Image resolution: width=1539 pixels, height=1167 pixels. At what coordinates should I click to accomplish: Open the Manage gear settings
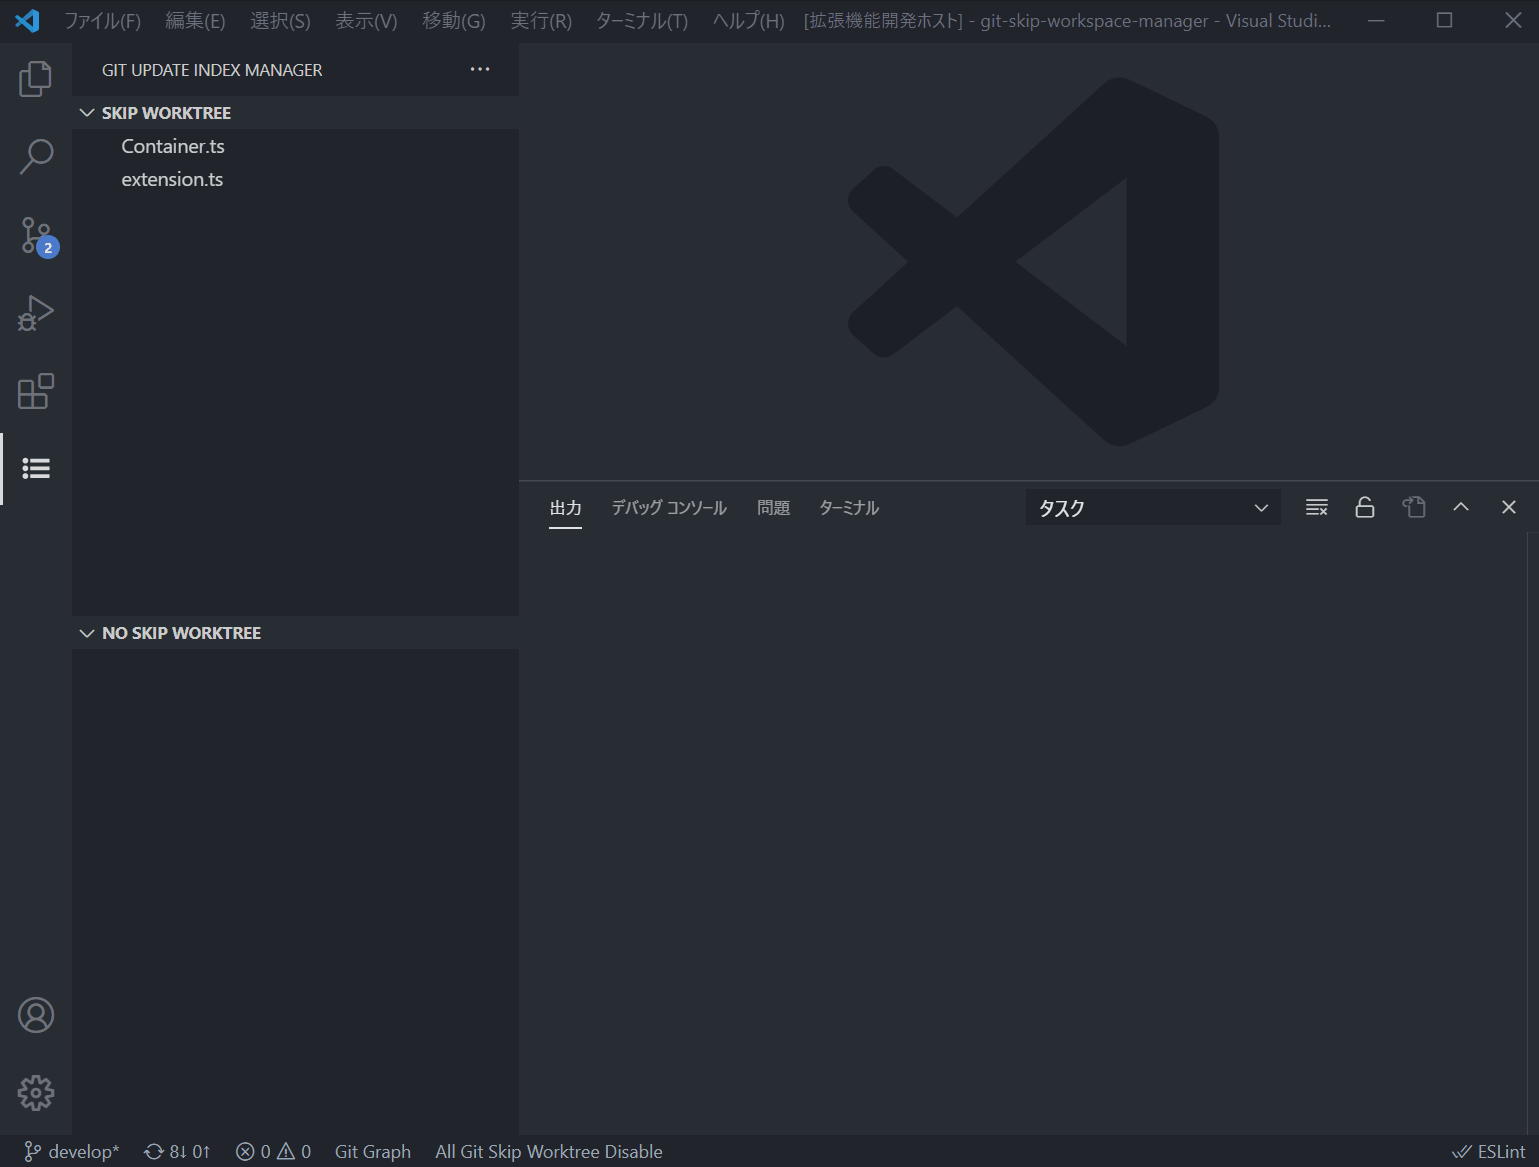(36, 1093)
